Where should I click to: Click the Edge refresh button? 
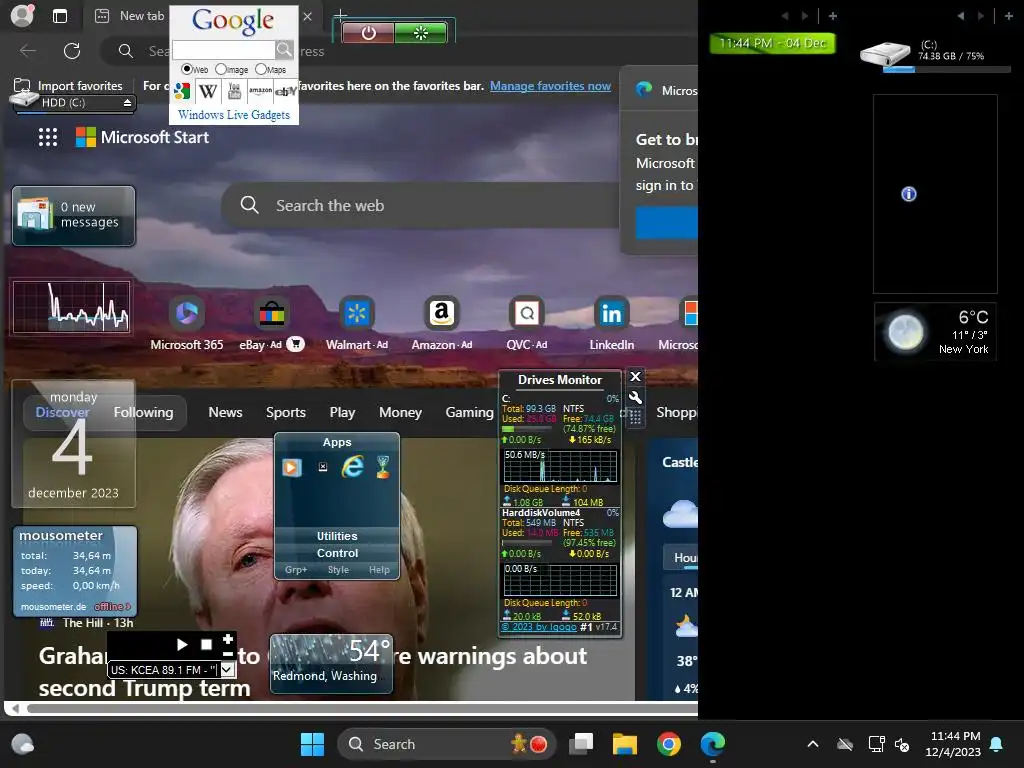pos(72,51)
